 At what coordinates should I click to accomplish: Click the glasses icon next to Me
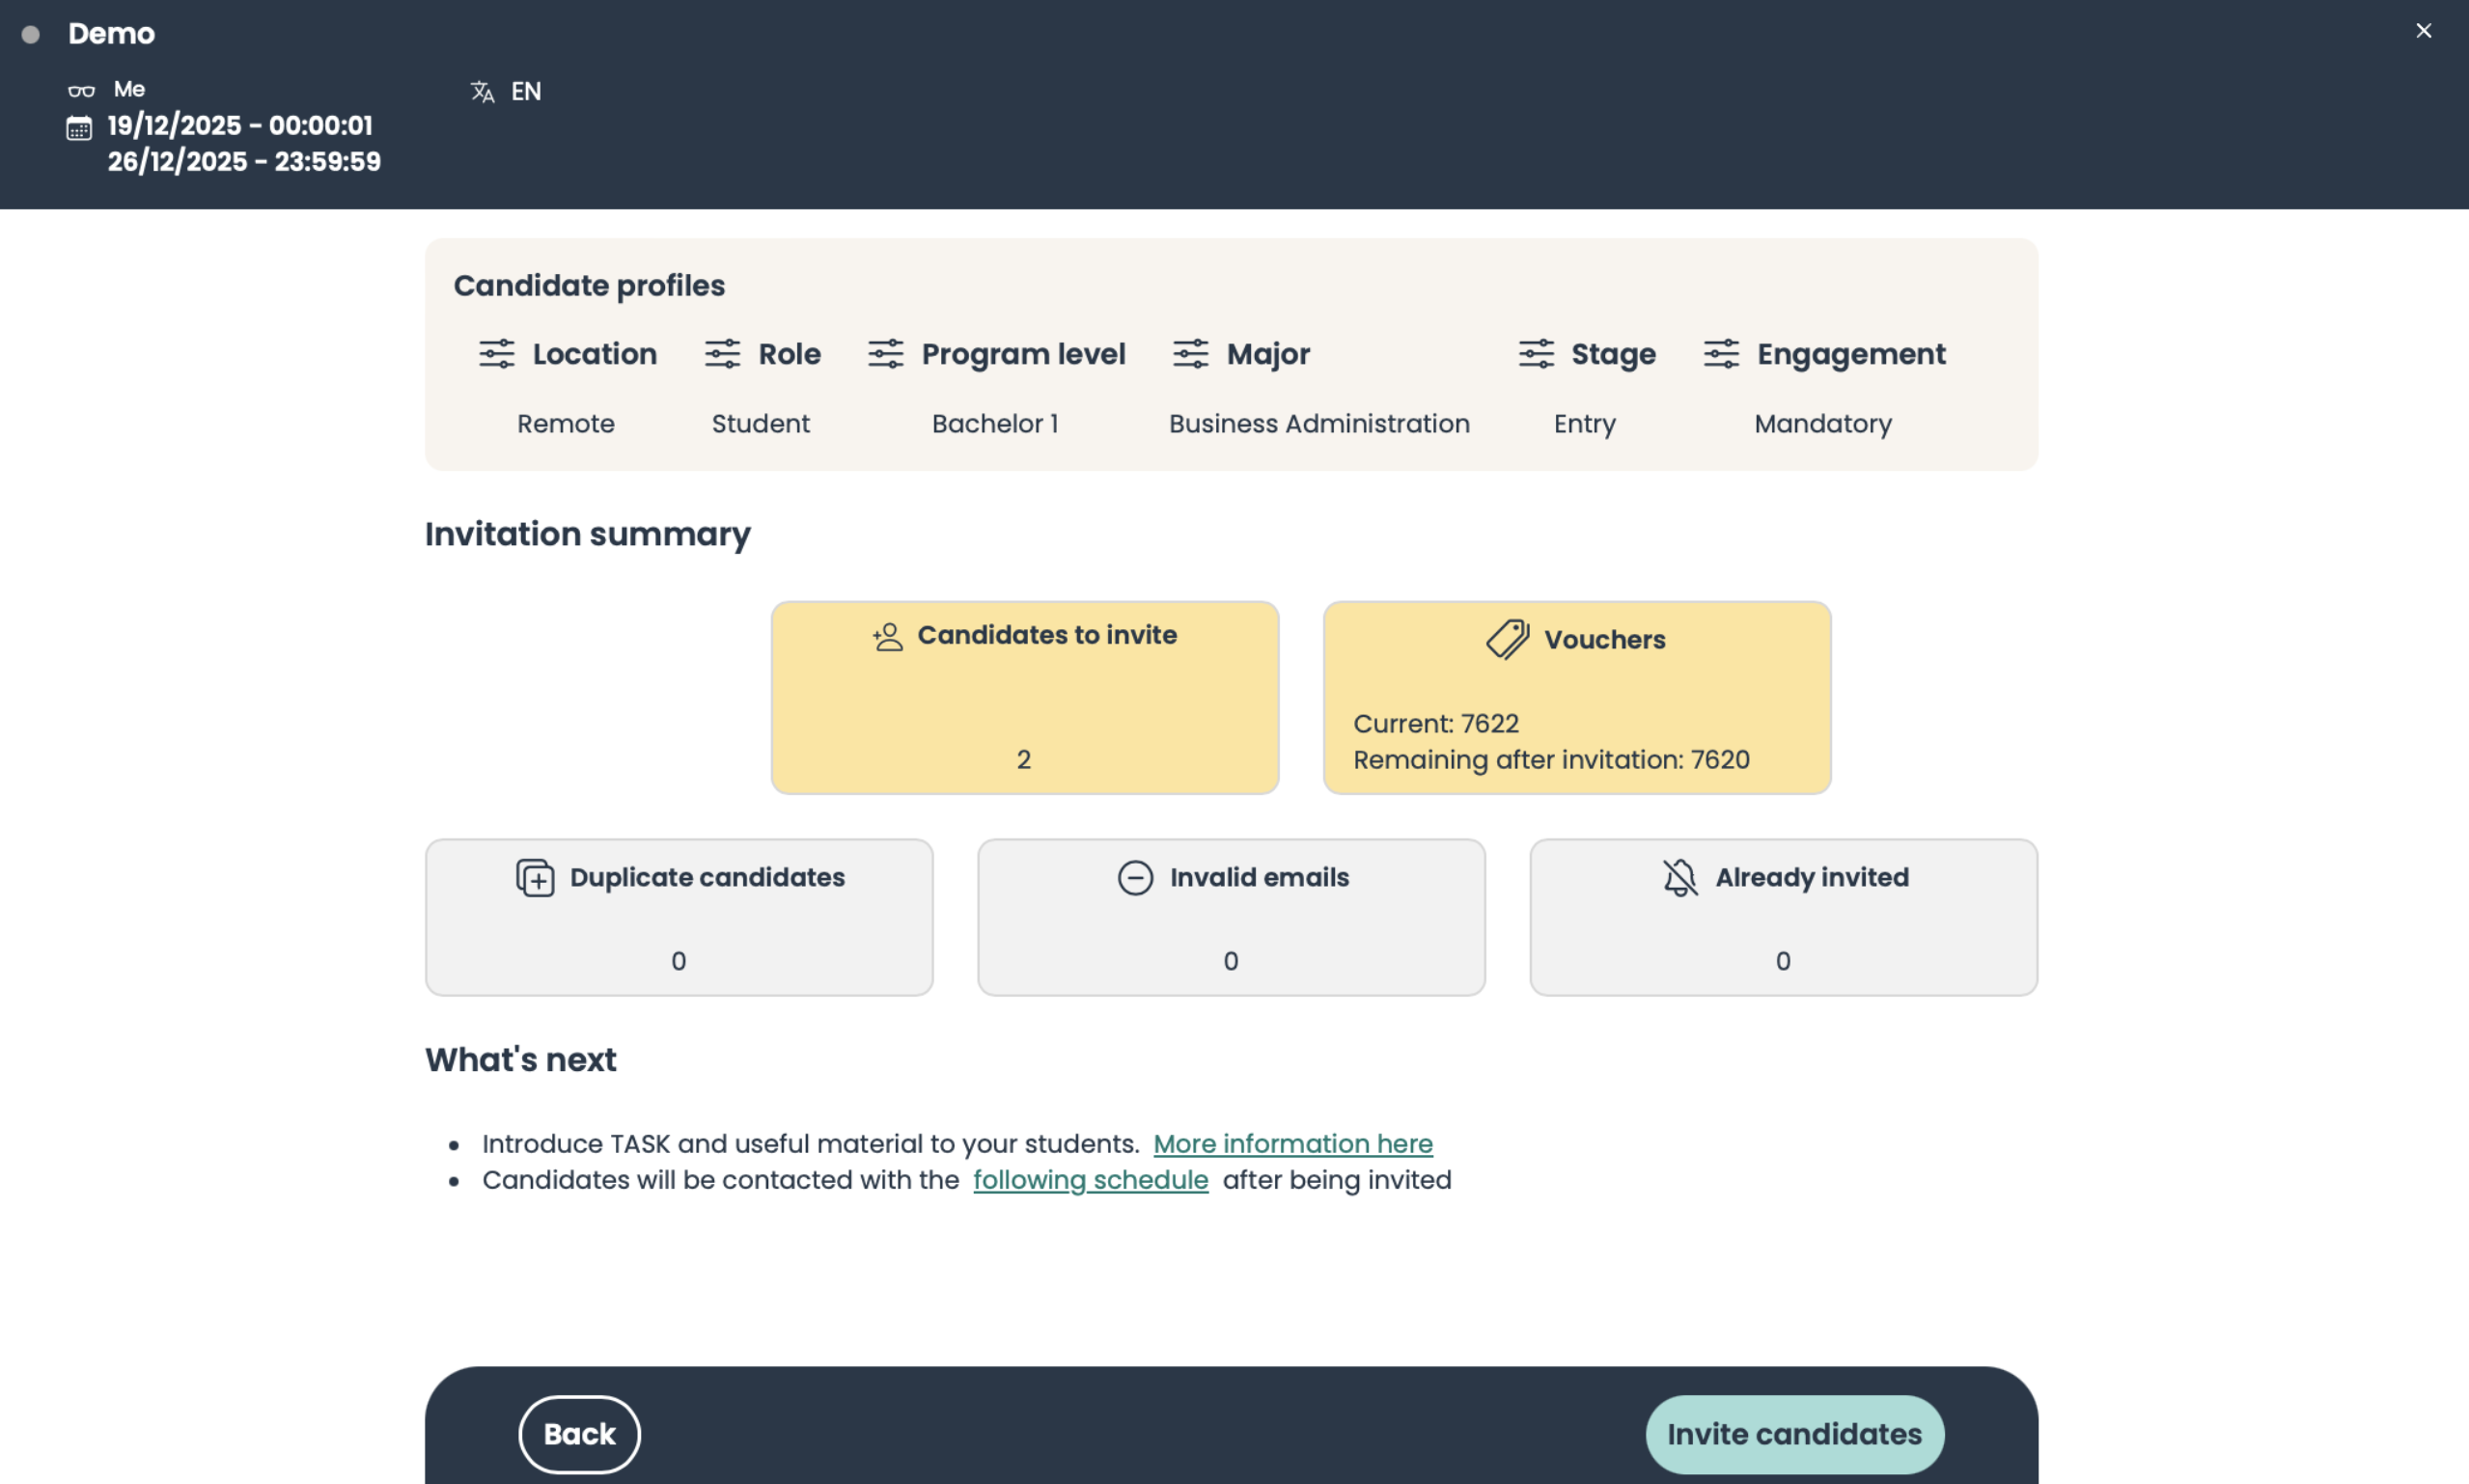tap(81, 91)
